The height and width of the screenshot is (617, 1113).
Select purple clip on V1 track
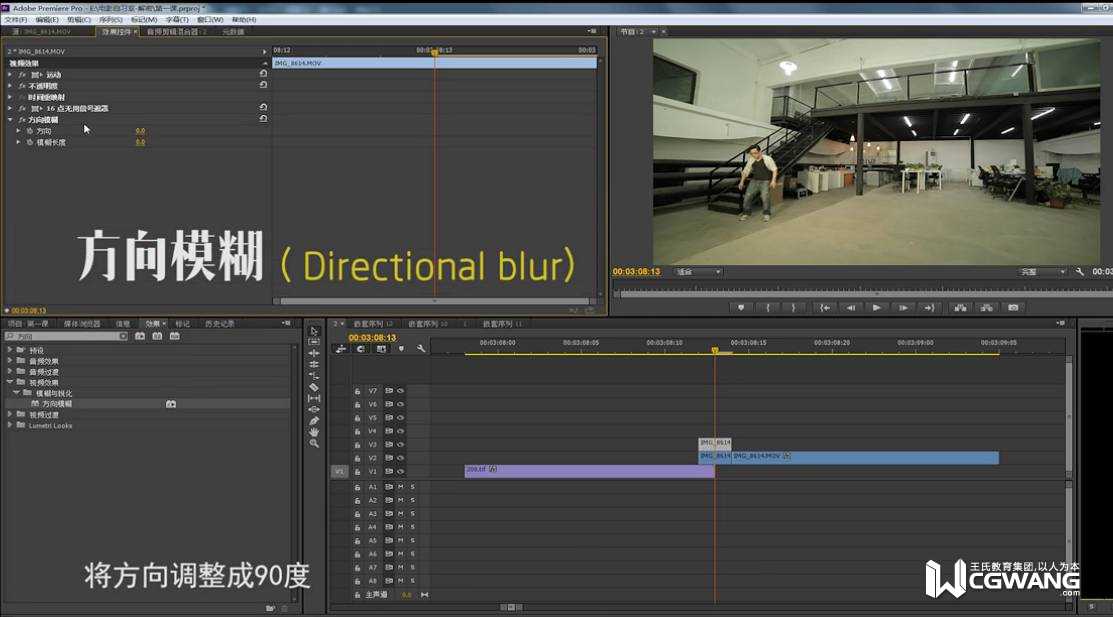(589, 471)
